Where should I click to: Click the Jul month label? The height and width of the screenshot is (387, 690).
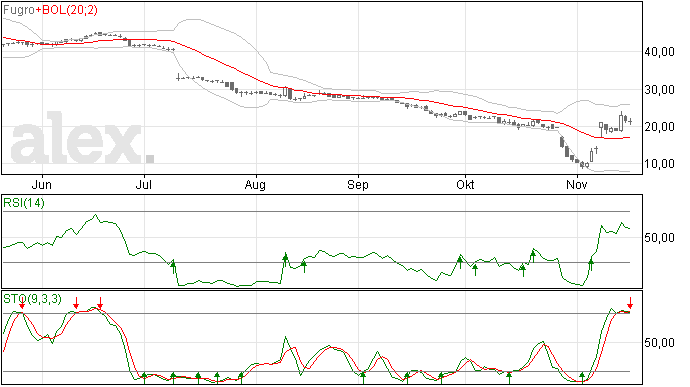pyautogui.click(x=144, y=185)
